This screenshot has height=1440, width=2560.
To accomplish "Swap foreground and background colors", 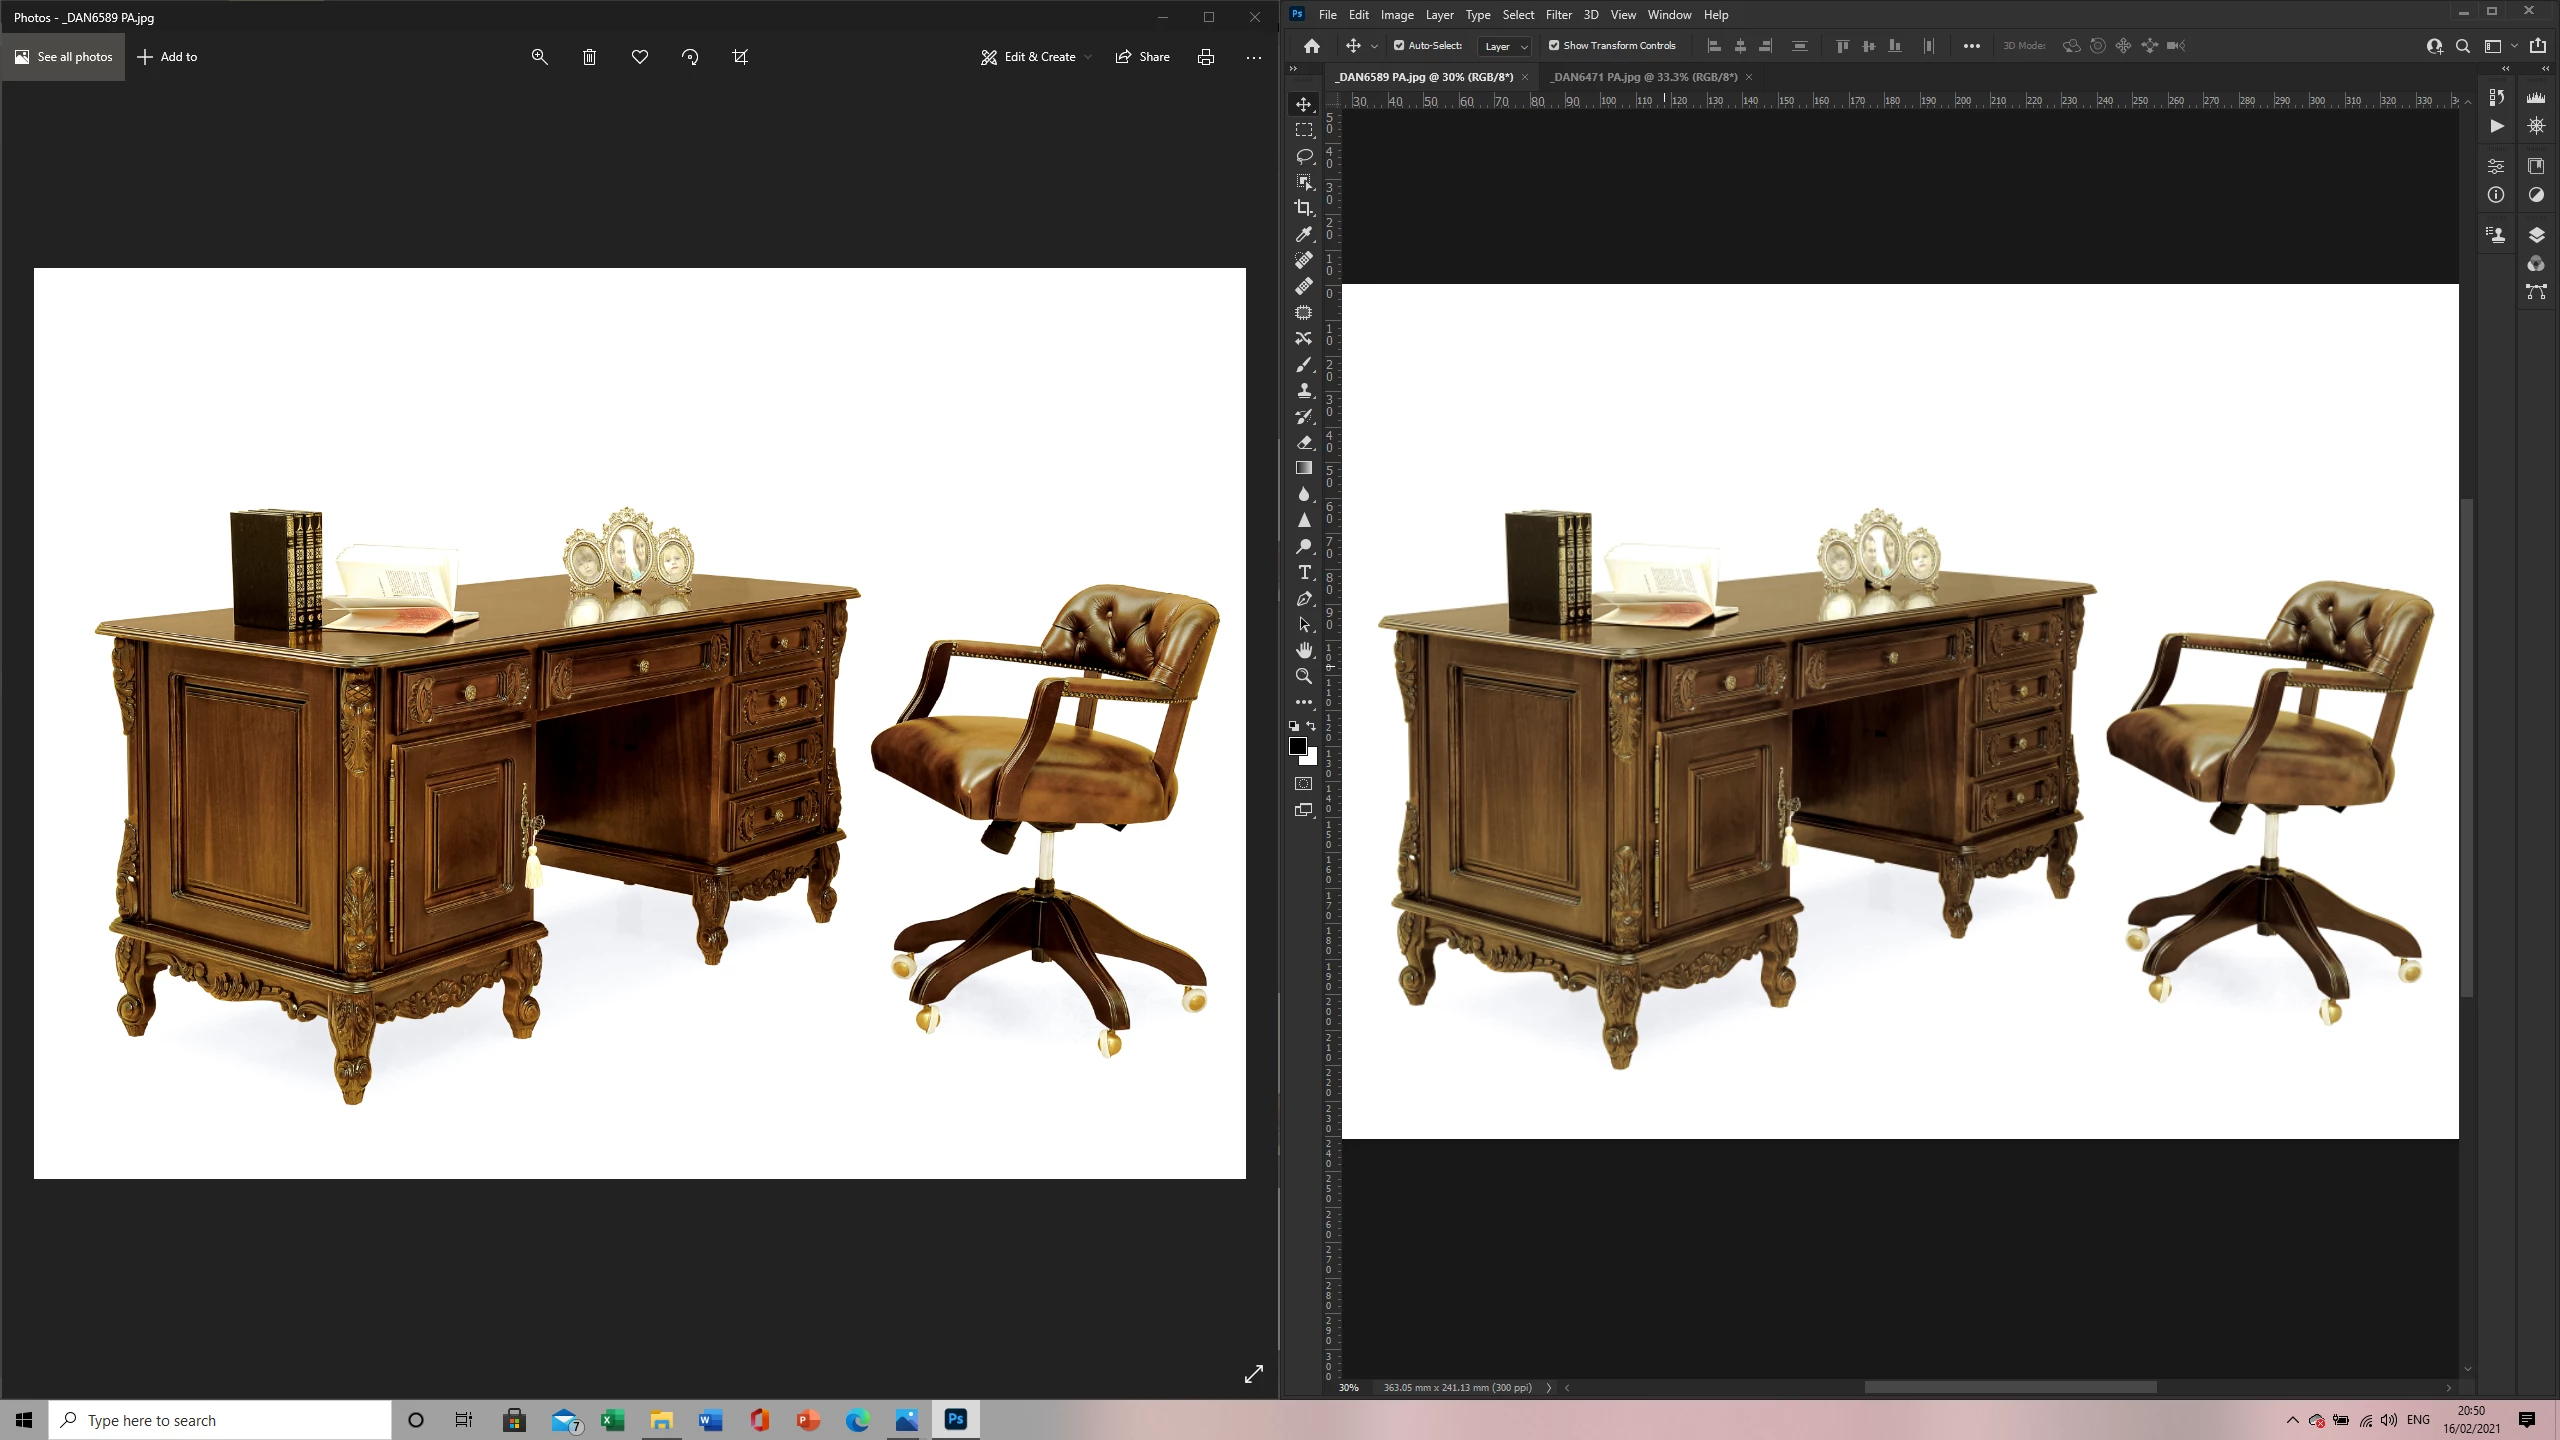I will point(1311,726).
